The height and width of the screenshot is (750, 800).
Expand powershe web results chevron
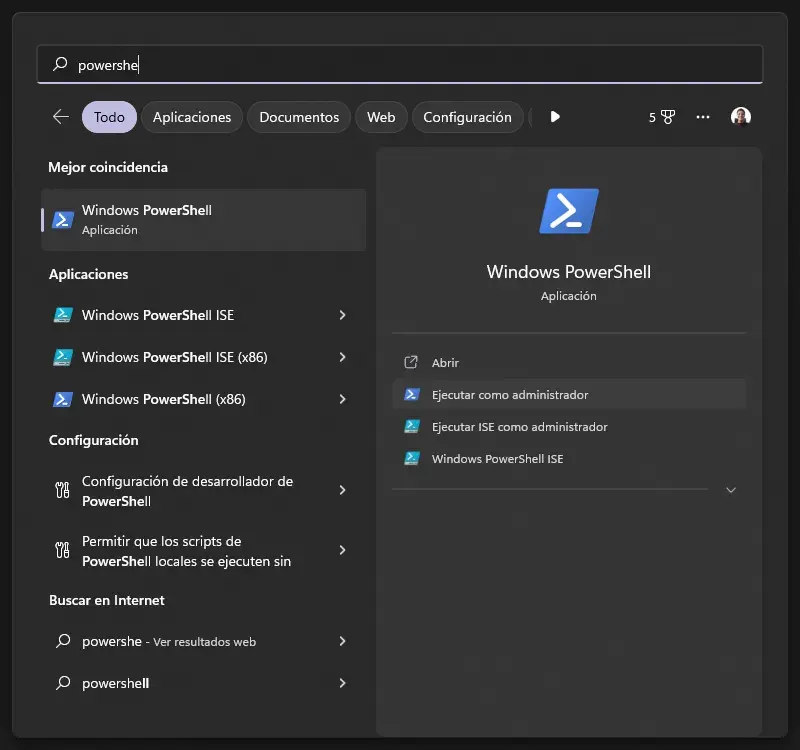342,641
